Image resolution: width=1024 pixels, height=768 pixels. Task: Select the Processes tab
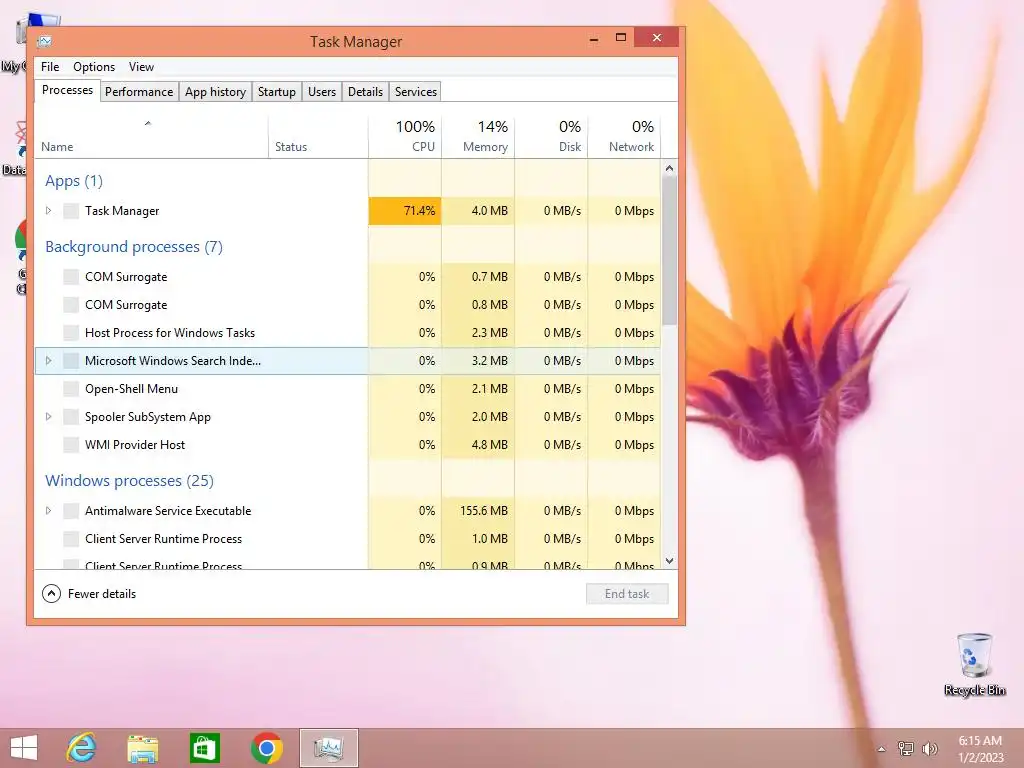pyautogui.click(x=67, y=90)
